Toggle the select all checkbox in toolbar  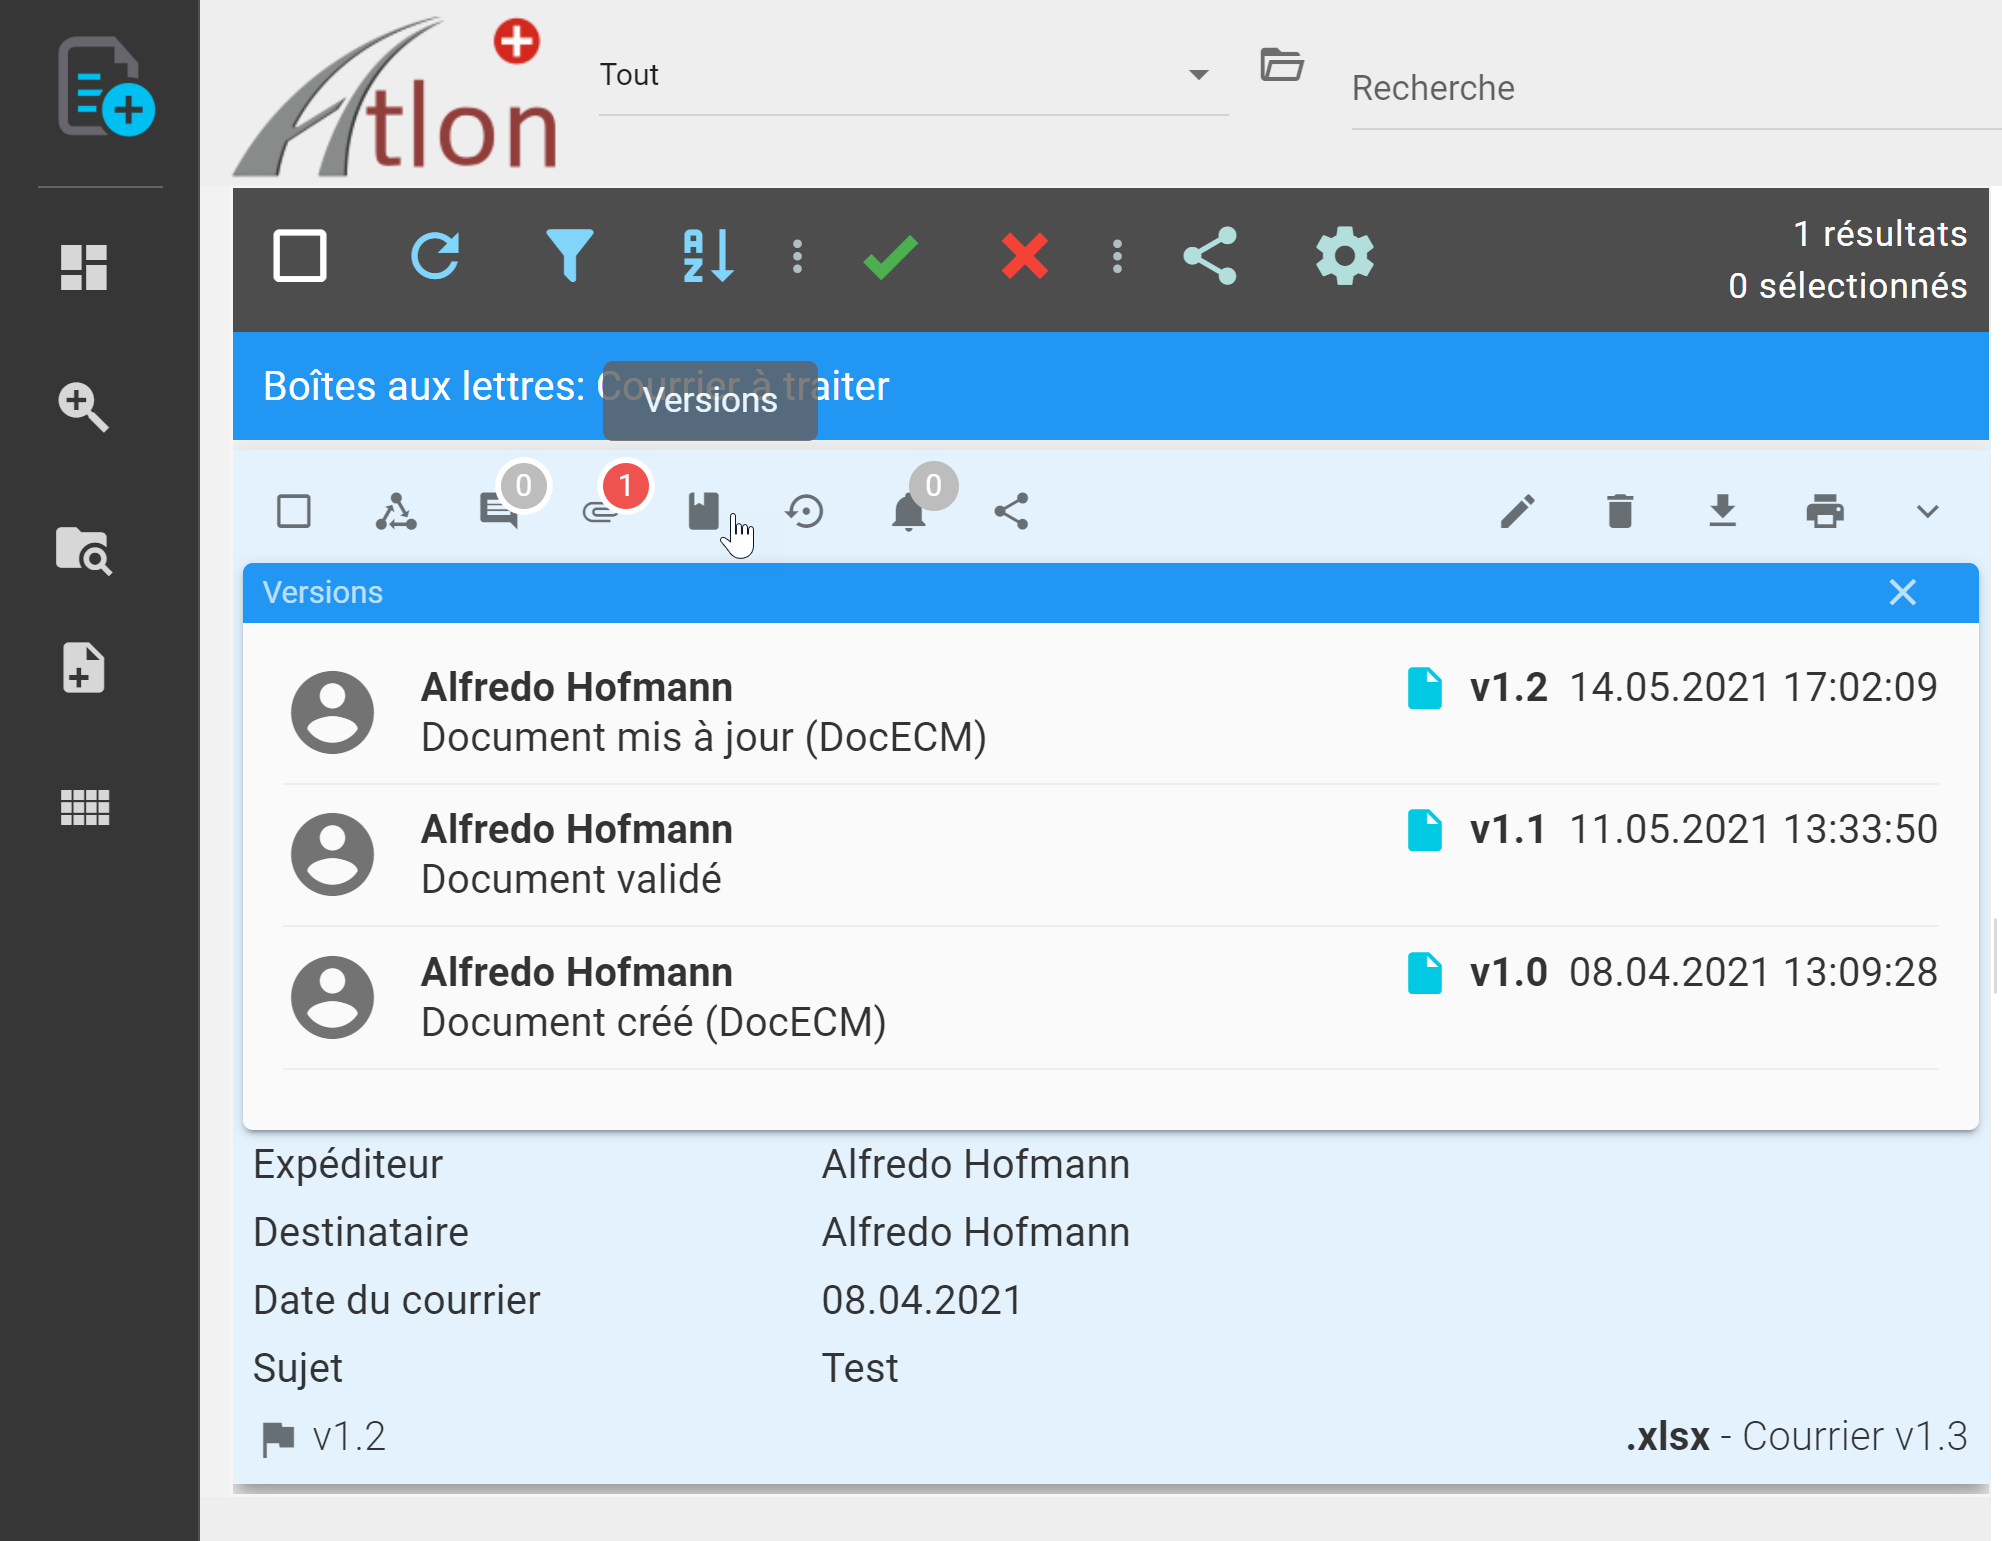pyautogui.click(x=300, y=256)
